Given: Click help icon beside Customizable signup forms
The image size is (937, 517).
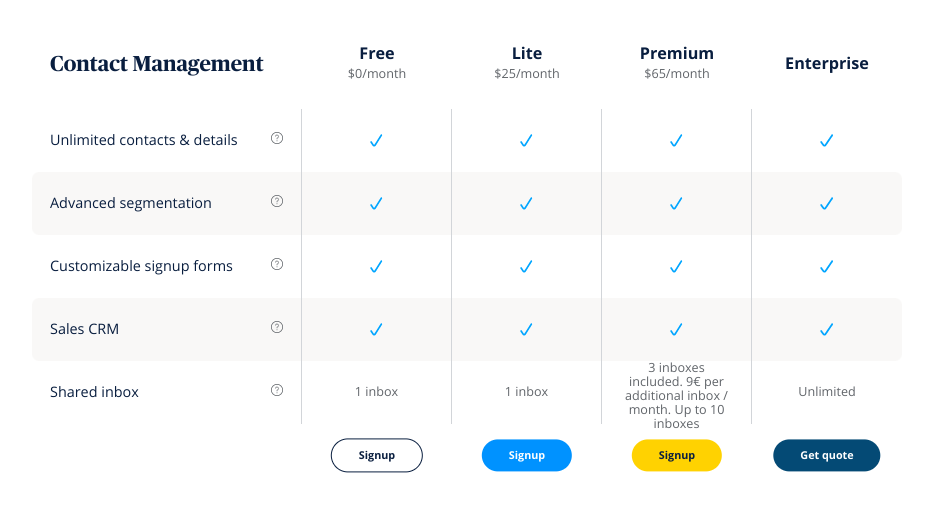Looking at the screenshot, I should pyautogui.click(x=277, y=265).
